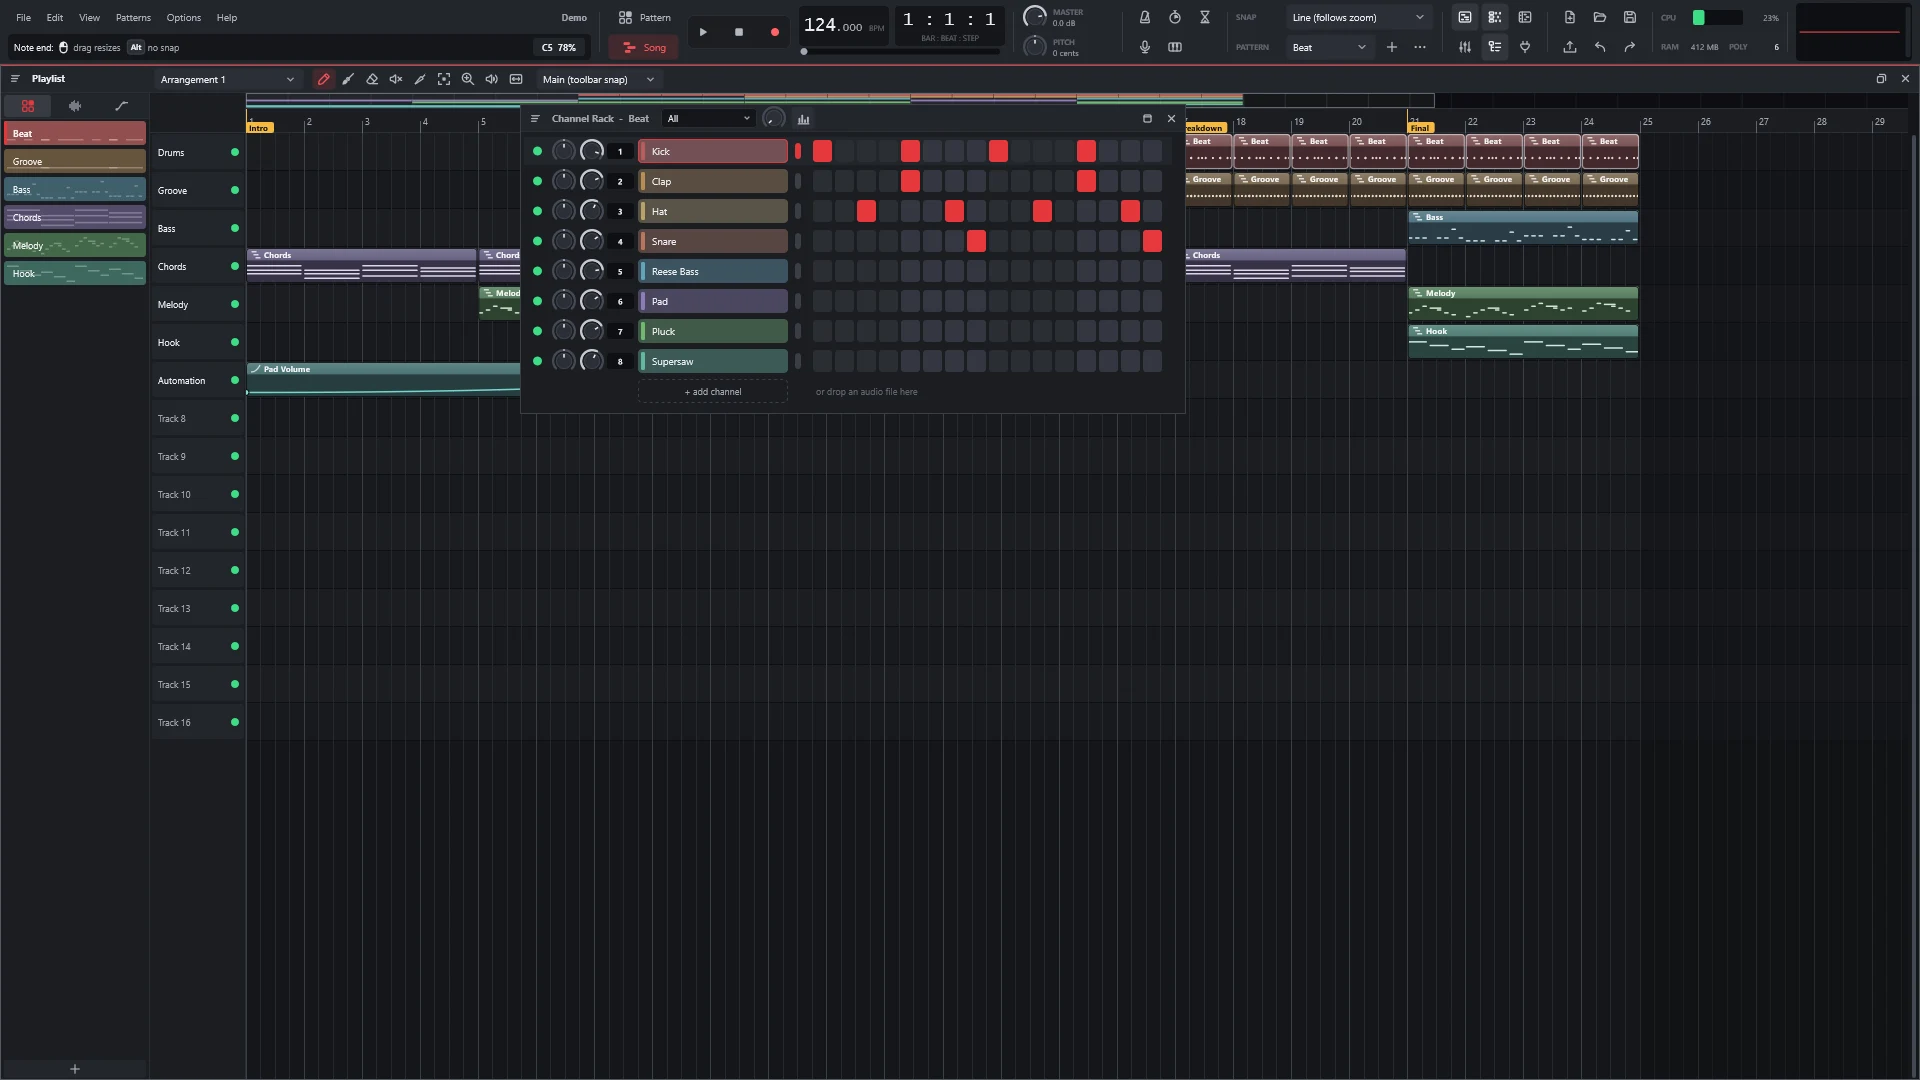Click the add channel button
The image size is (1920, 1080).
pos(713,392)
